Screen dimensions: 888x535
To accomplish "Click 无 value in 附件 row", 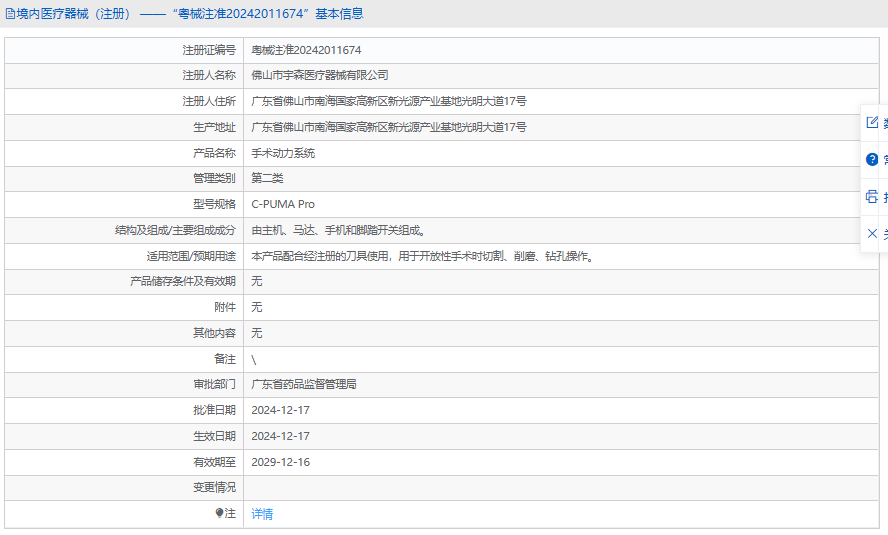I will click(x=257, y=307).
